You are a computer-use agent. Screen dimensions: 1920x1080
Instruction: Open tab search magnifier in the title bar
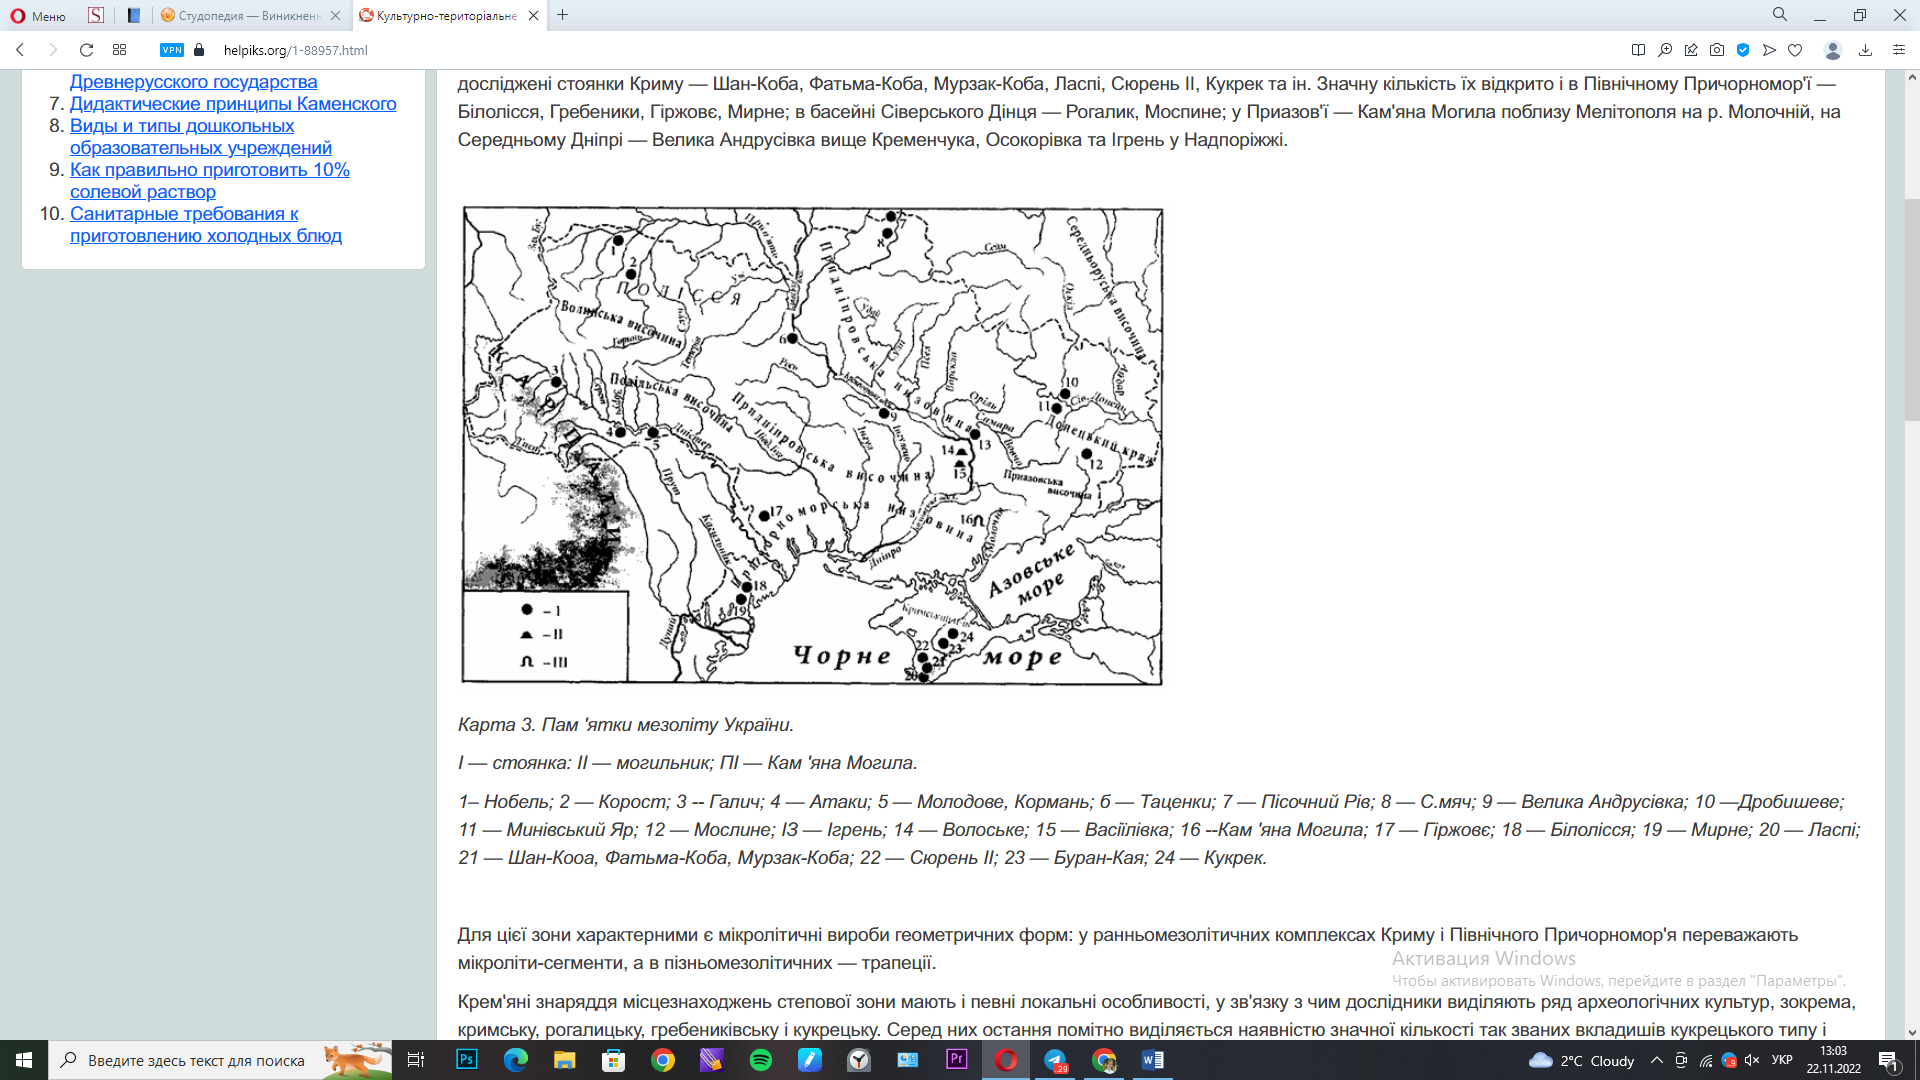click(x=1780, y=15)
